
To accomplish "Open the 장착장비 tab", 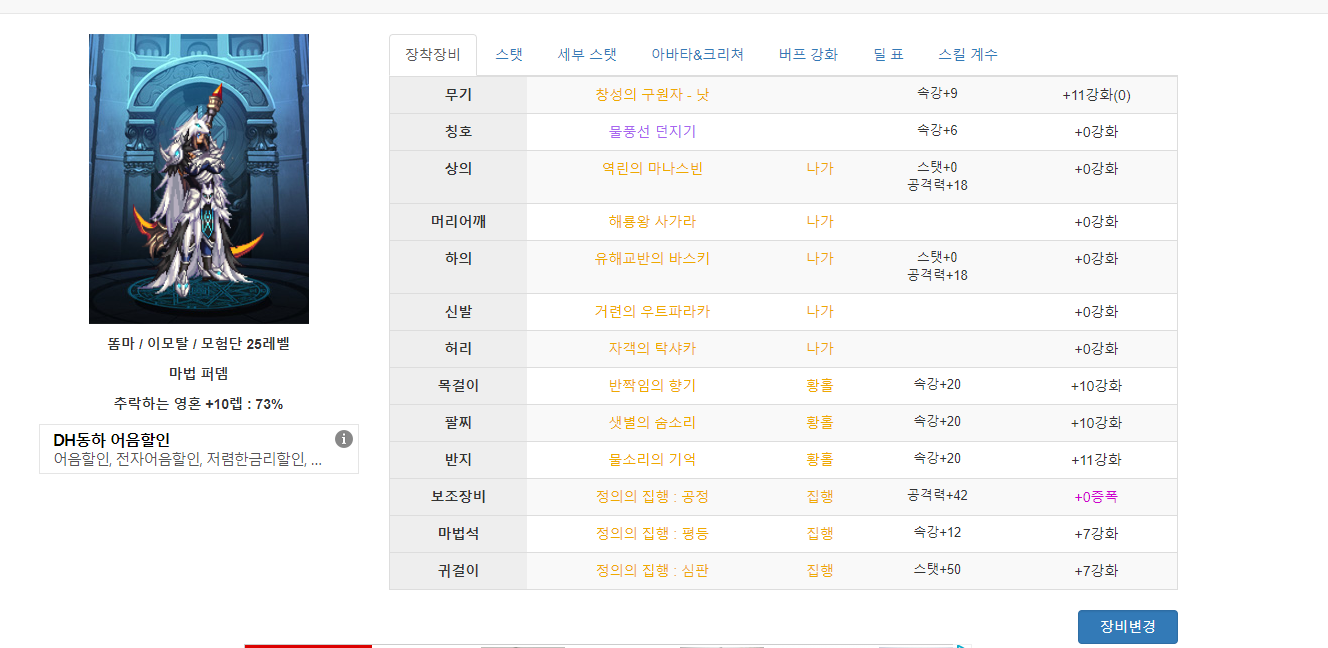I will click(x=433, y=55).
